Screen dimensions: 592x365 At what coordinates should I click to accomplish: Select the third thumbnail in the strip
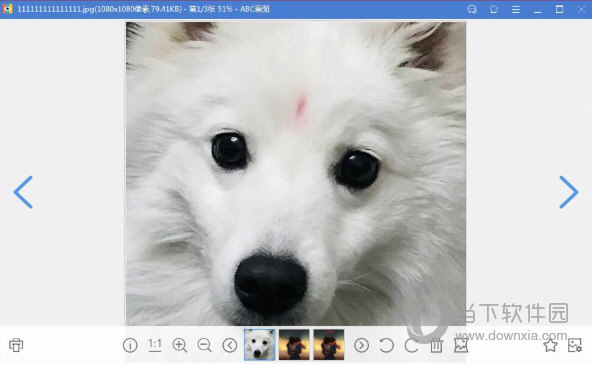click(x=329, y=344)
